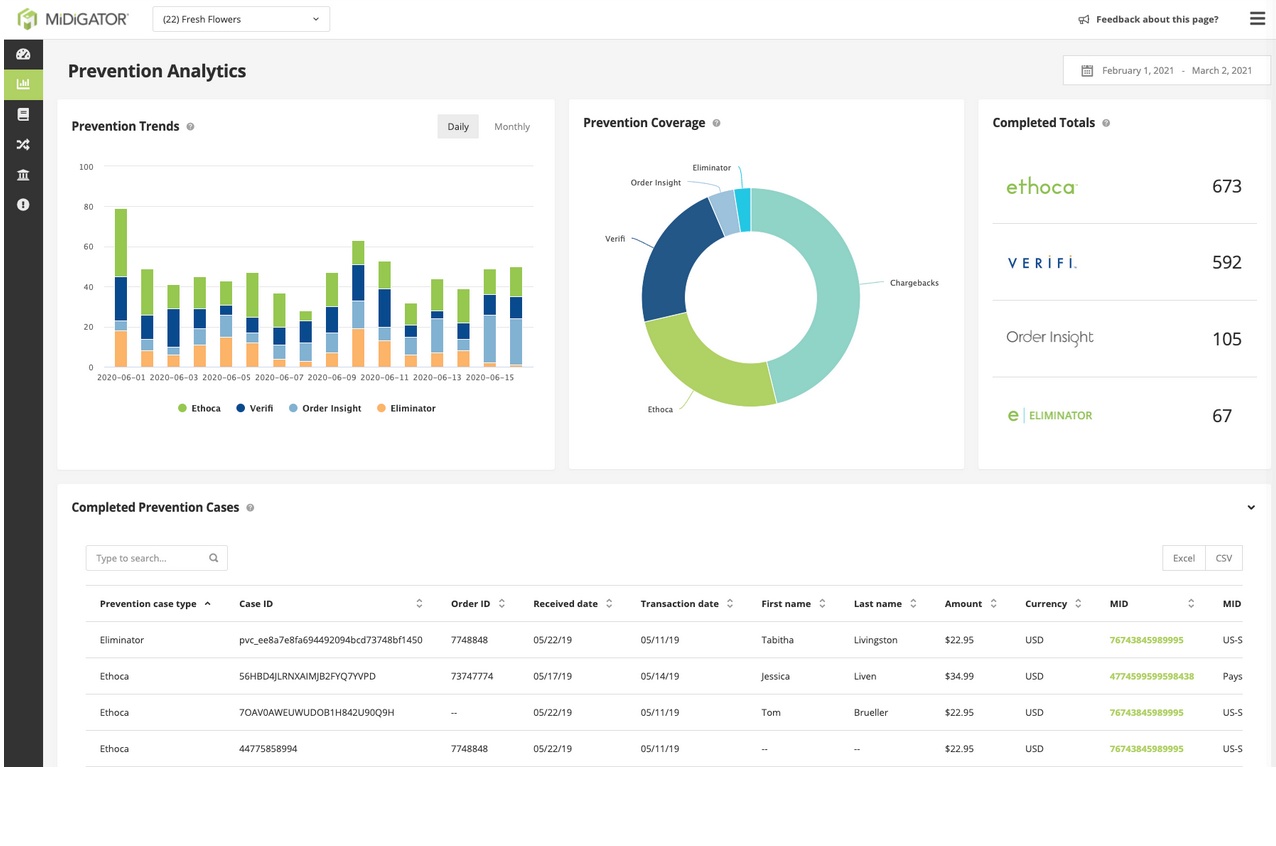Switch trends chart to Monthly view
The height and width of the screenshot is (846, 1276).
[x=512, y=127]
